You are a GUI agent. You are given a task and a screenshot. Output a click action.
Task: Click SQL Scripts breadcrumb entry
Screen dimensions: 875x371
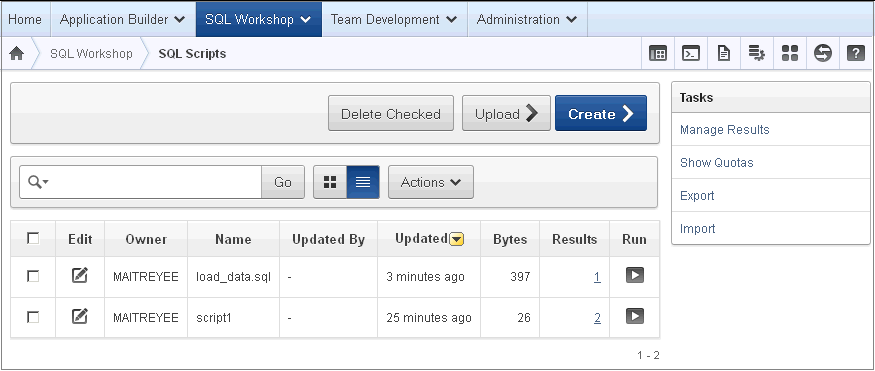coord(192,54)
